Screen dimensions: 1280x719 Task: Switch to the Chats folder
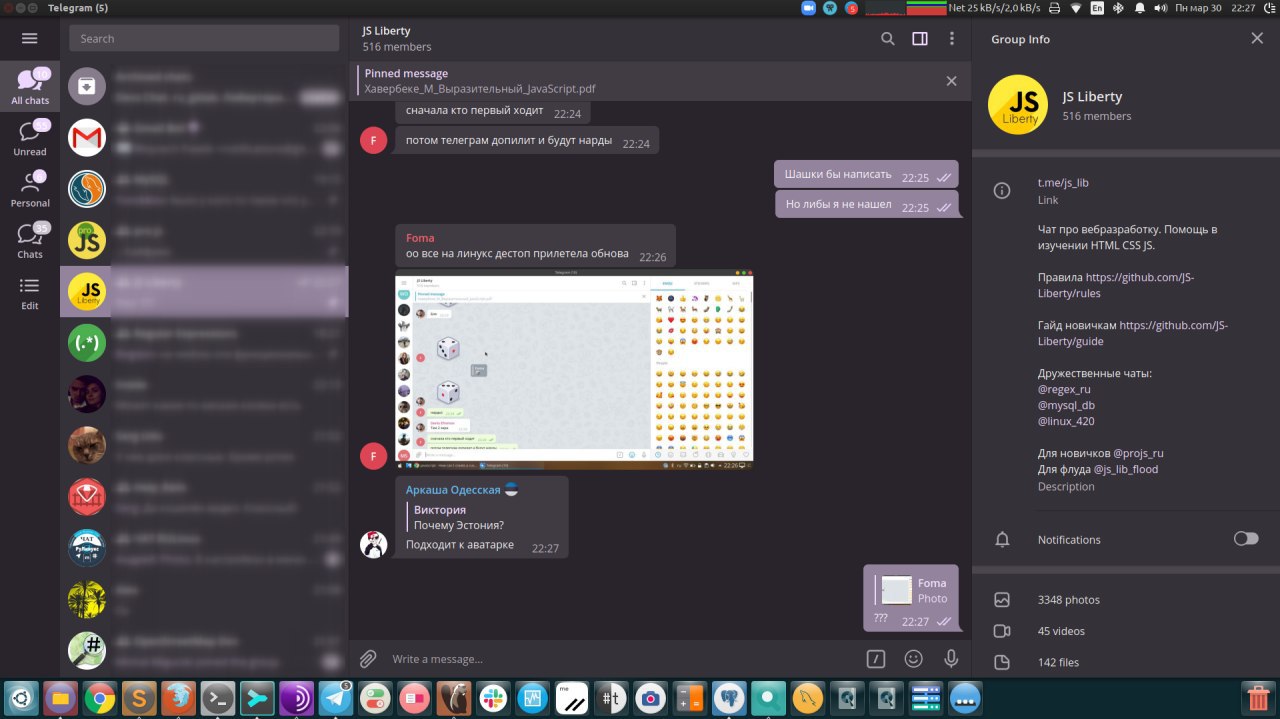click(30, 241)
